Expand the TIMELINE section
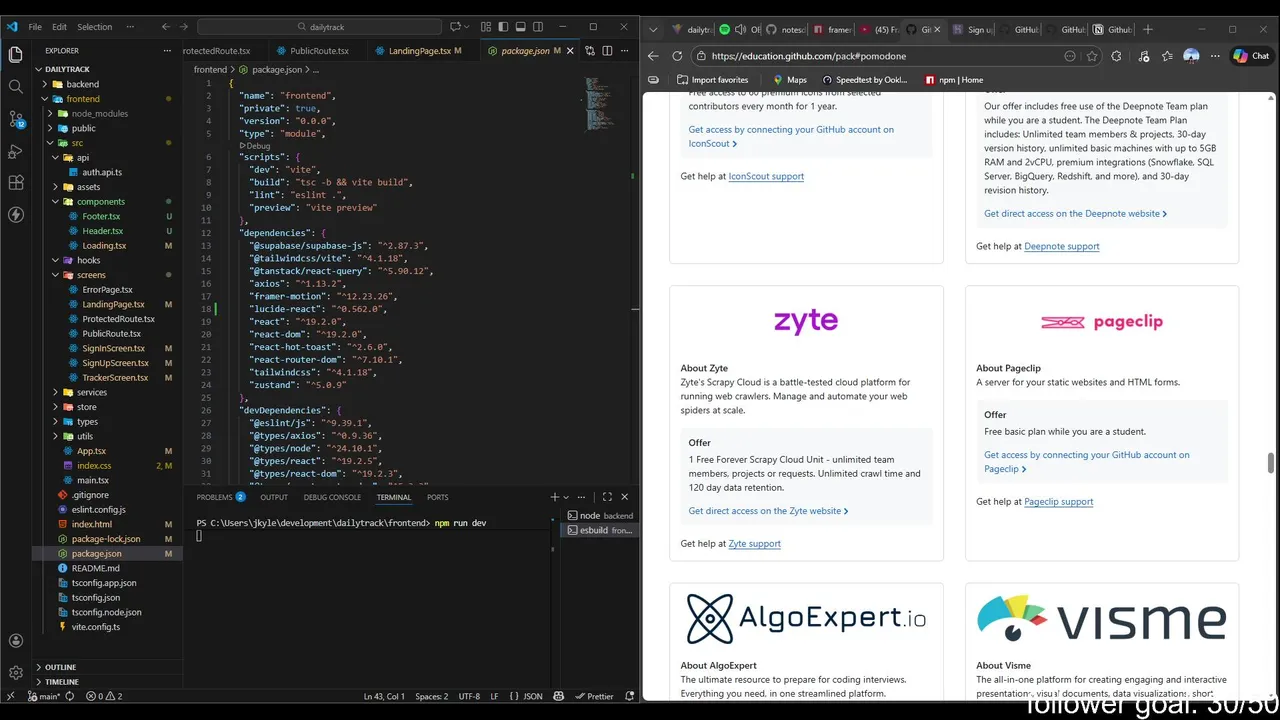 (62, 682)
